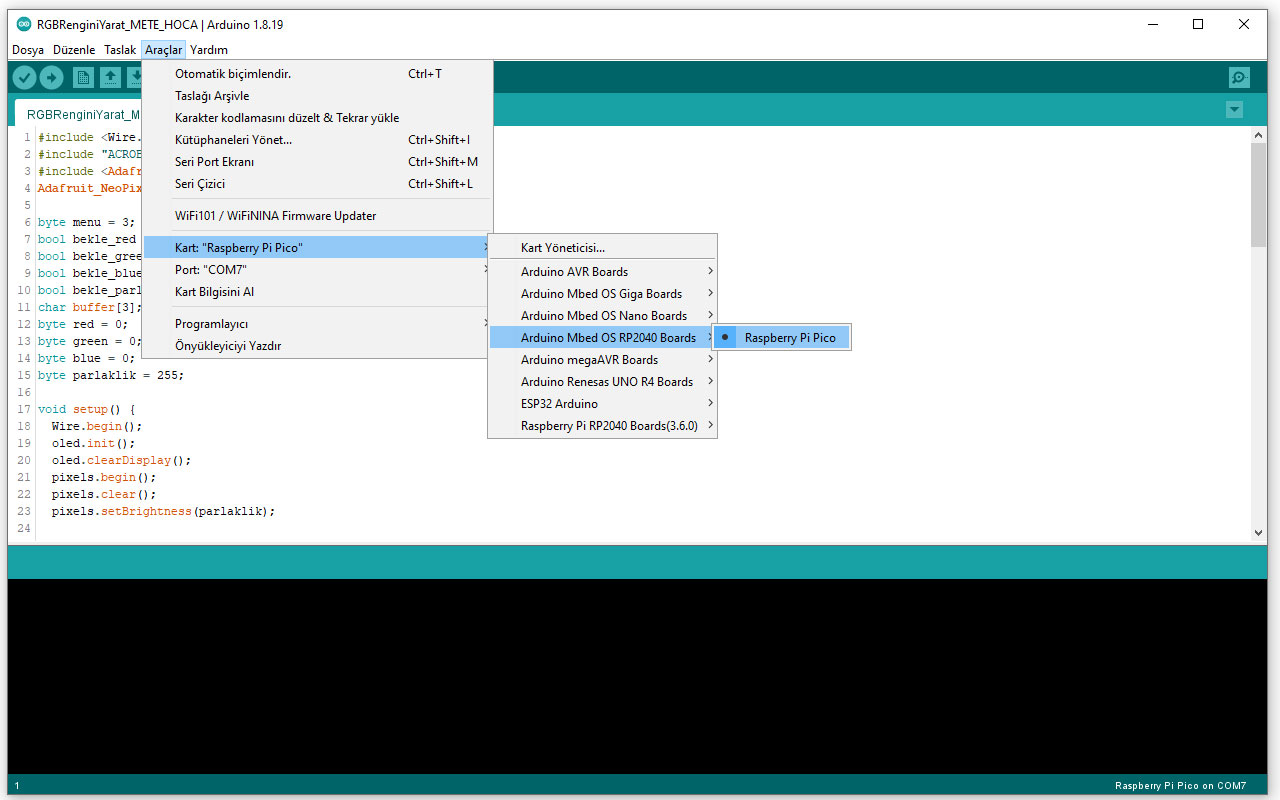Open the Düzenle menu
Image resolution: width=1280 pixels, height=800 pixels.
[x=74, y=50]
